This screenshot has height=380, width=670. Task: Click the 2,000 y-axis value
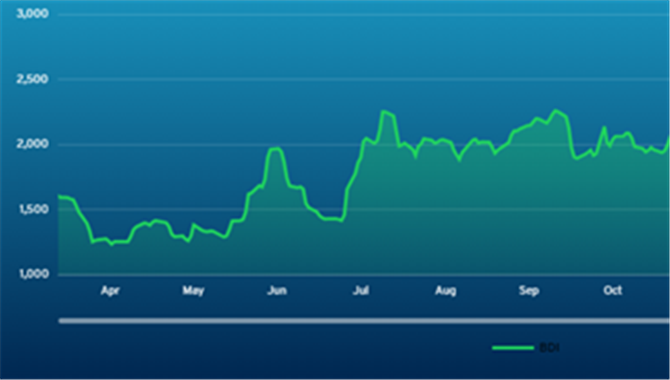[32, 144]
